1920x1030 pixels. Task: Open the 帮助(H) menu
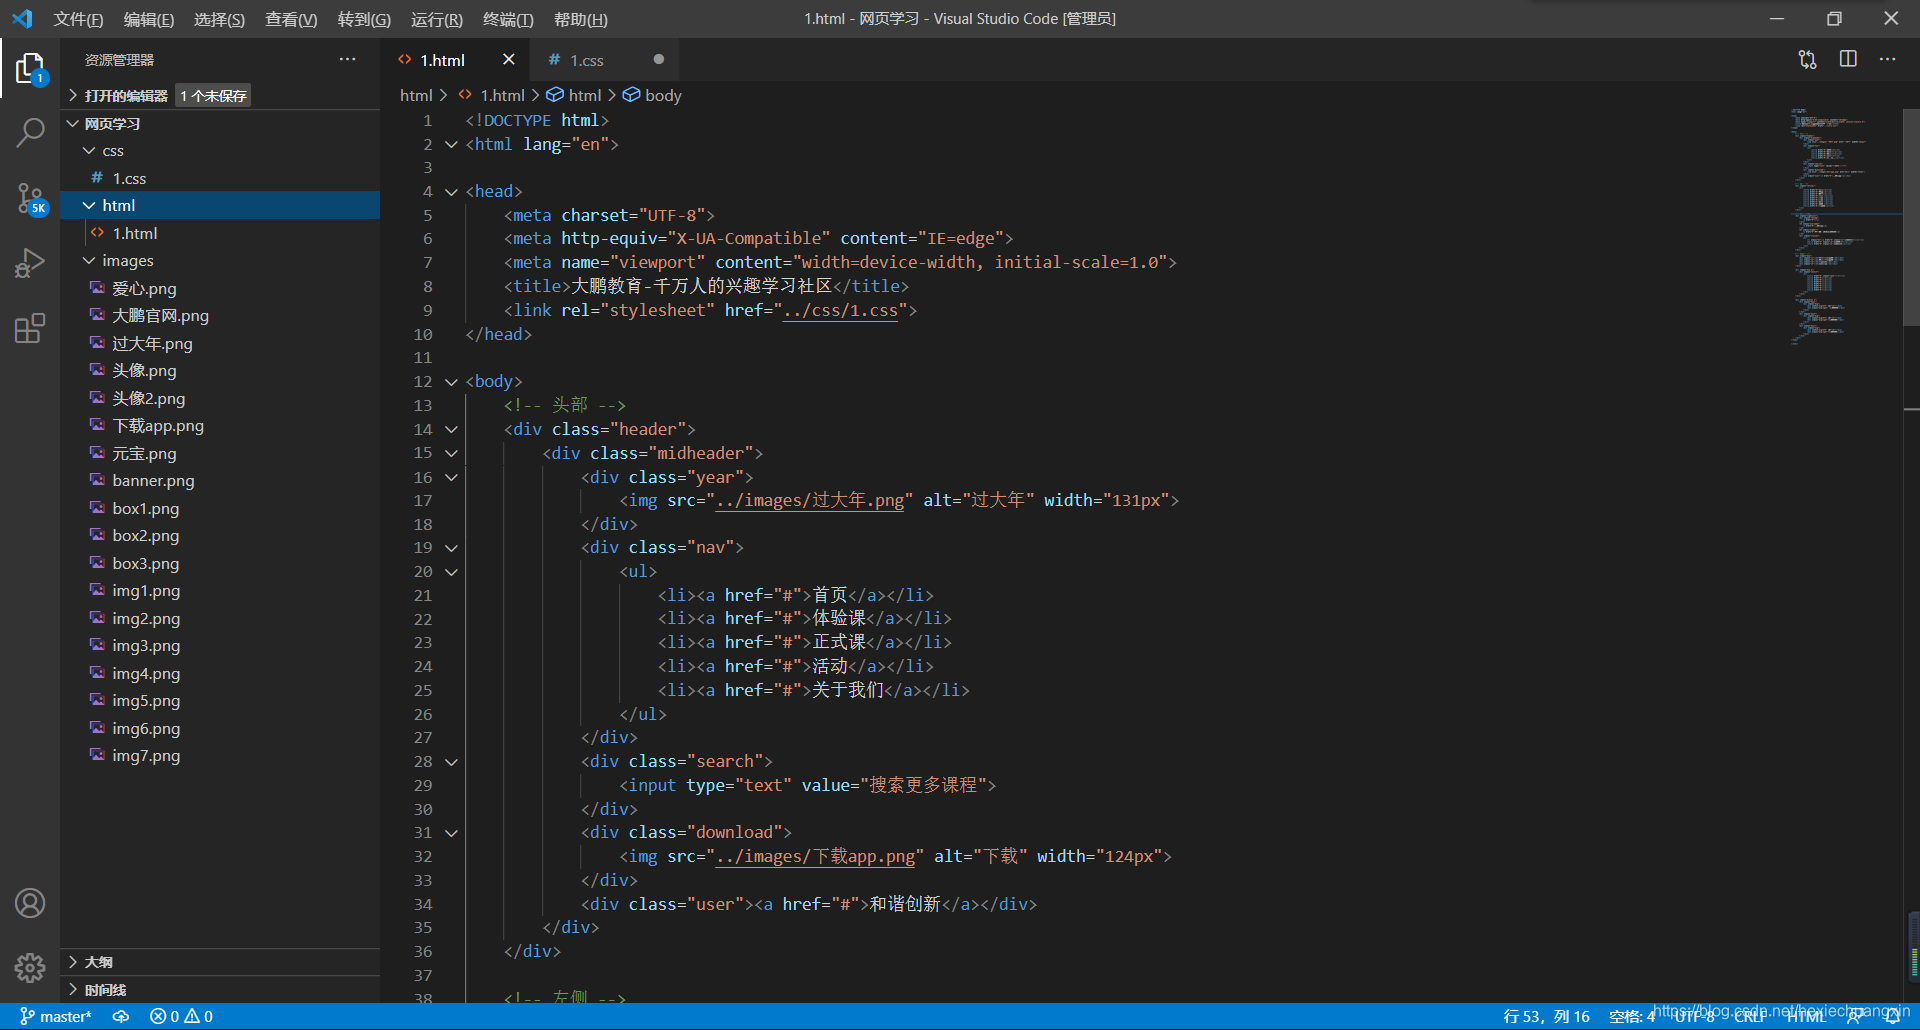click(580, 19)
